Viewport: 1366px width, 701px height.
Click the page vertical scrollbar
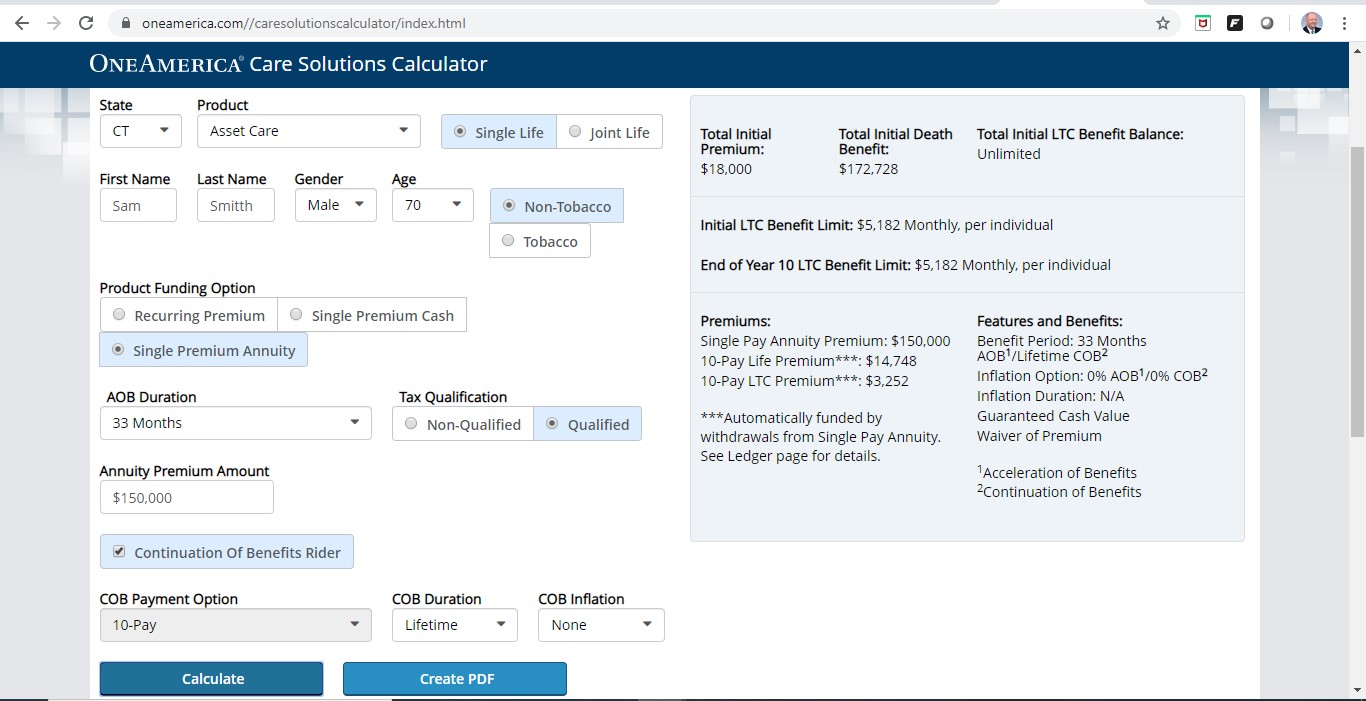[1356, 290]
